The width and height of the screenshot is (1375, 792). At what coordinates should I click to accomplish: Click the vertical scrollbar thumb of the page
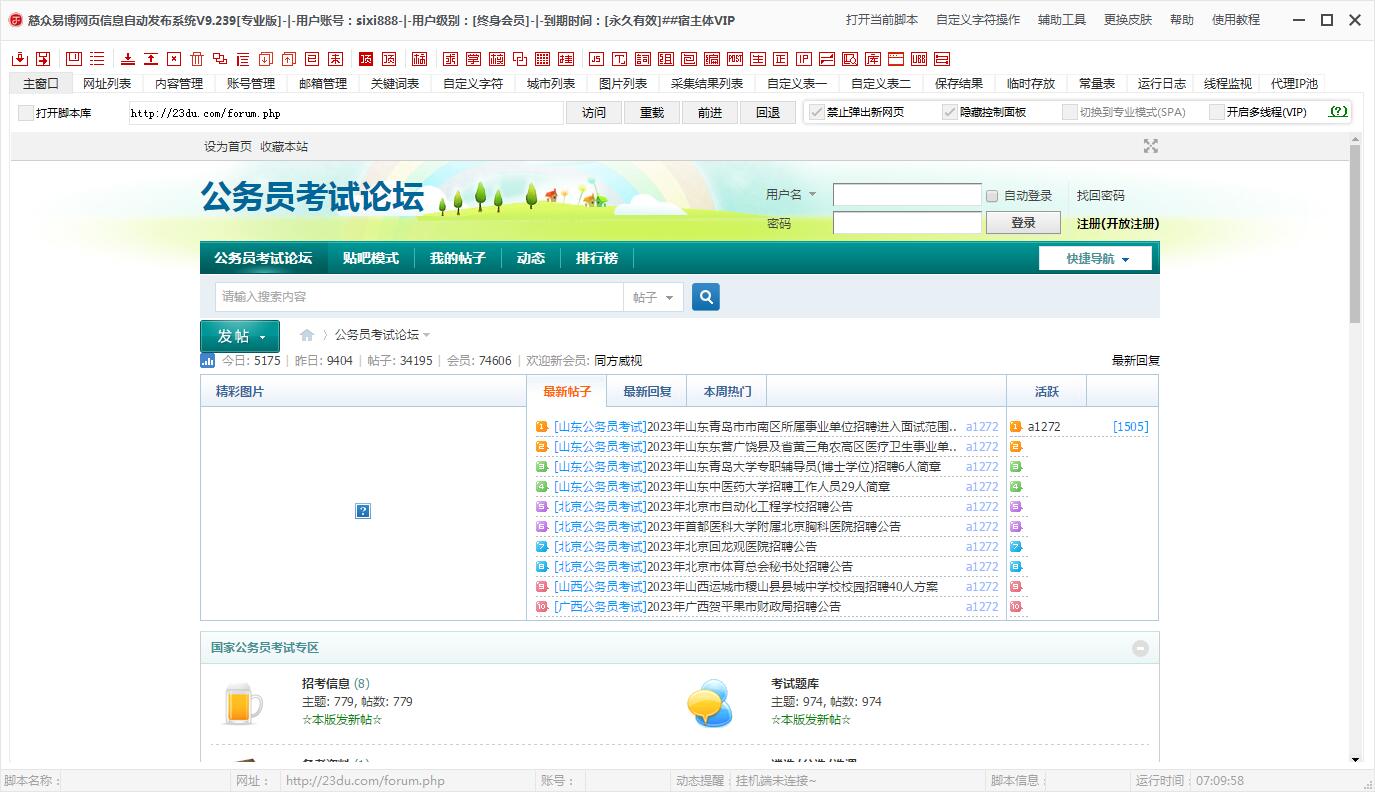click(x=1355, y=234)
